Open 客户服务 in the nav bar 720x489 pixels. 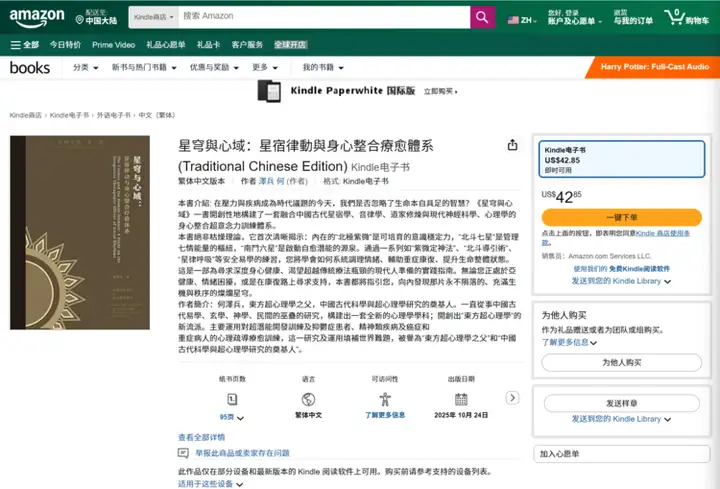click(x=247, y=45)
